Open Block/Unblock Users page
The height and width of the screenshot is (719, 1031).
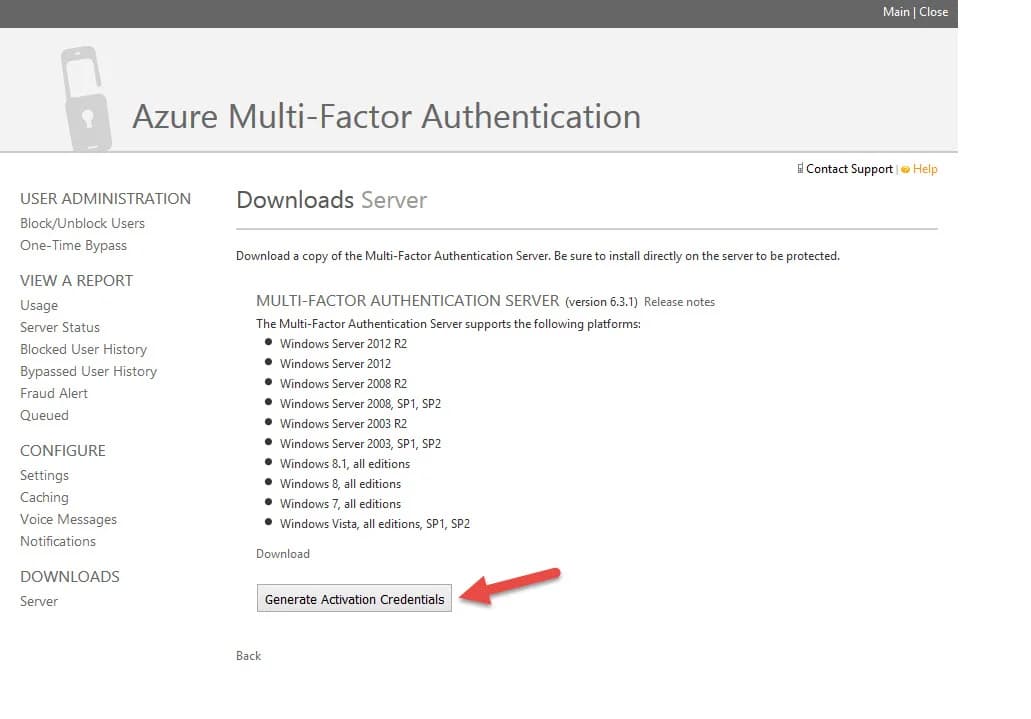click(x=82, y=224)
